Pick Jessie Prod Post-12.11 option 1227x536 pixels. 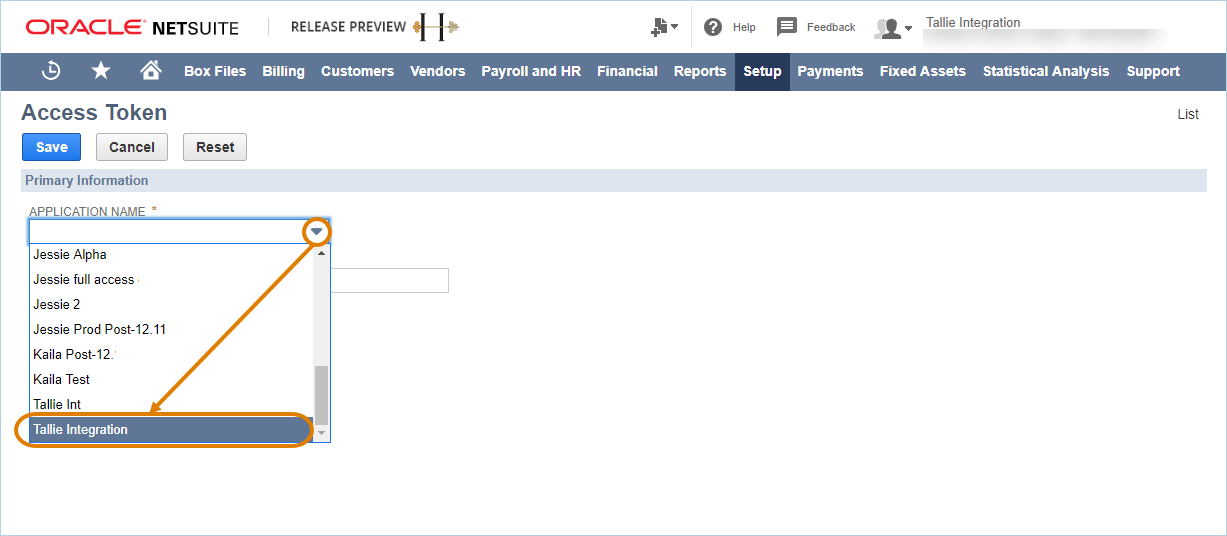tap(171, 329)
